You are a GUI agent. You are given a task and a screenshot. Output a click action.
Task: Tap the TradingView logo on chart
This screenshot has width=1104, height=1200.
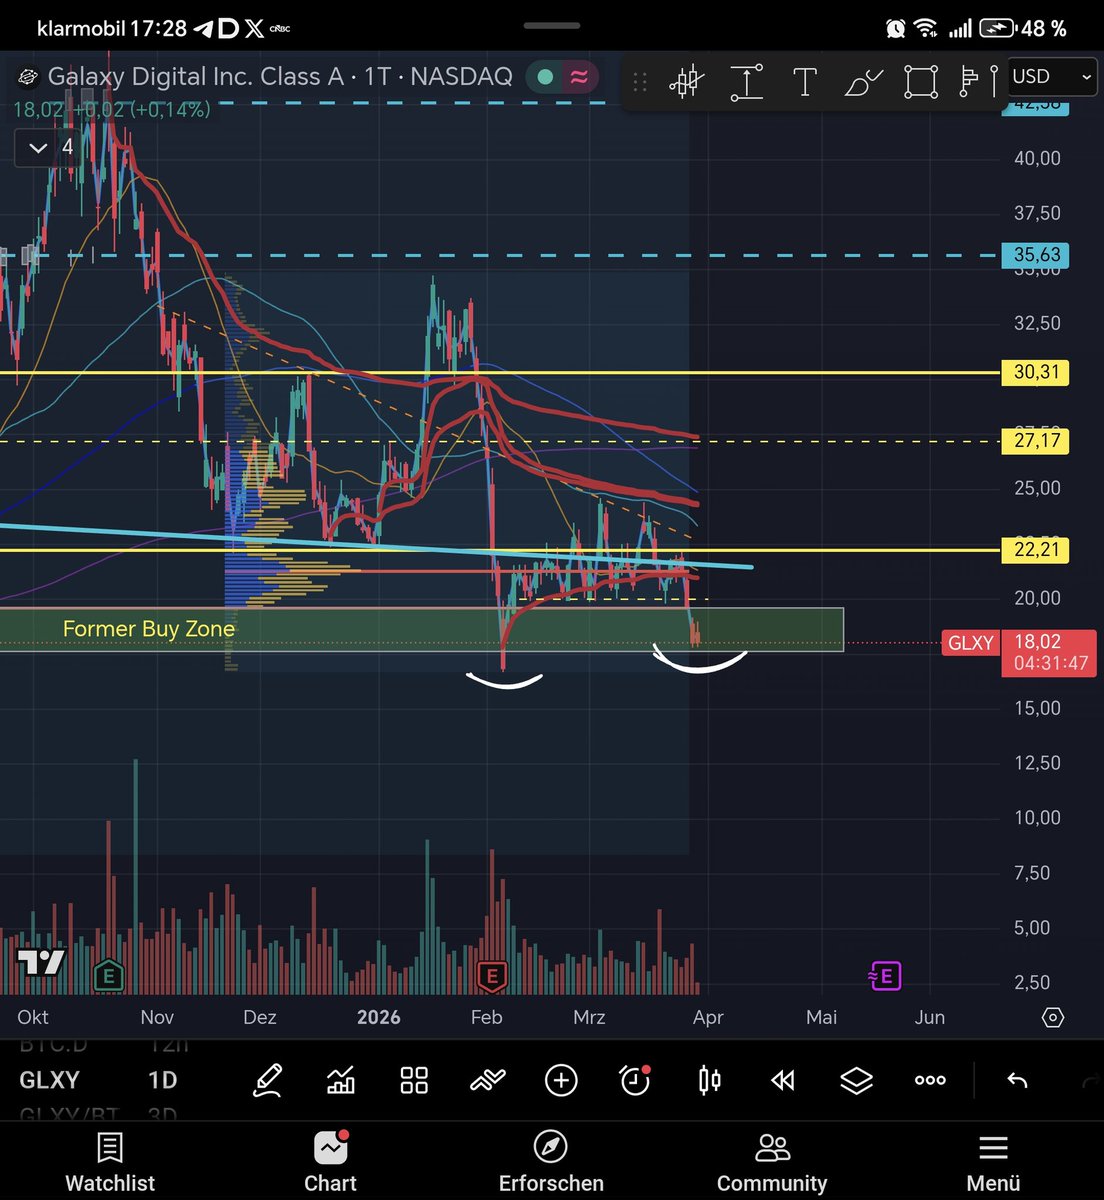click(x=41, y=962)
